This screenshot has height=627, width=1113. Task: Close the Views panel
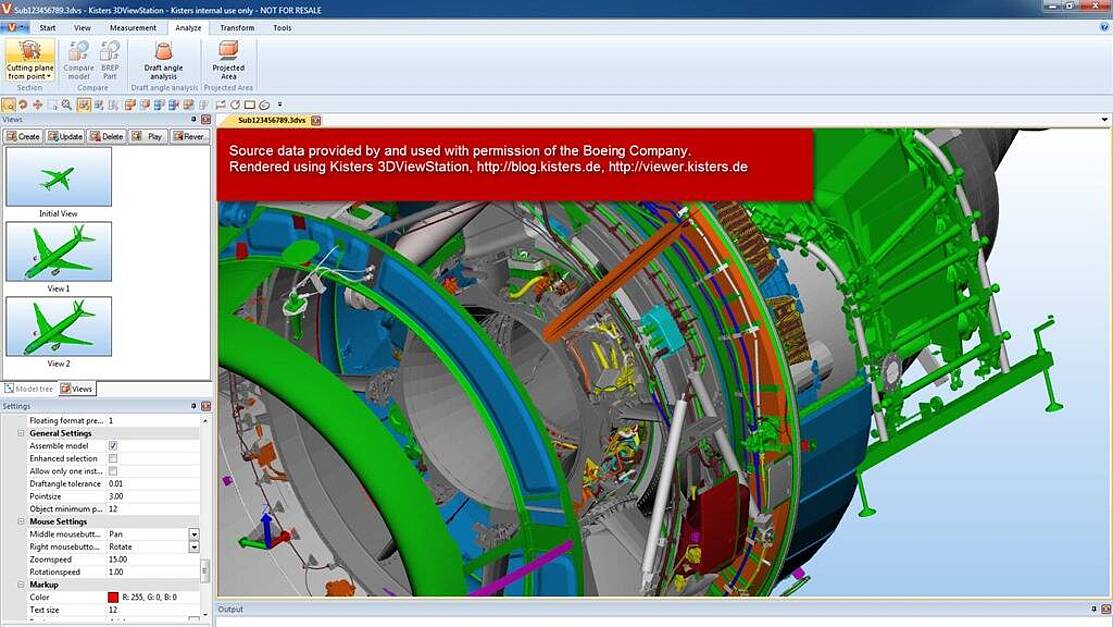click(x=206, y=119)
